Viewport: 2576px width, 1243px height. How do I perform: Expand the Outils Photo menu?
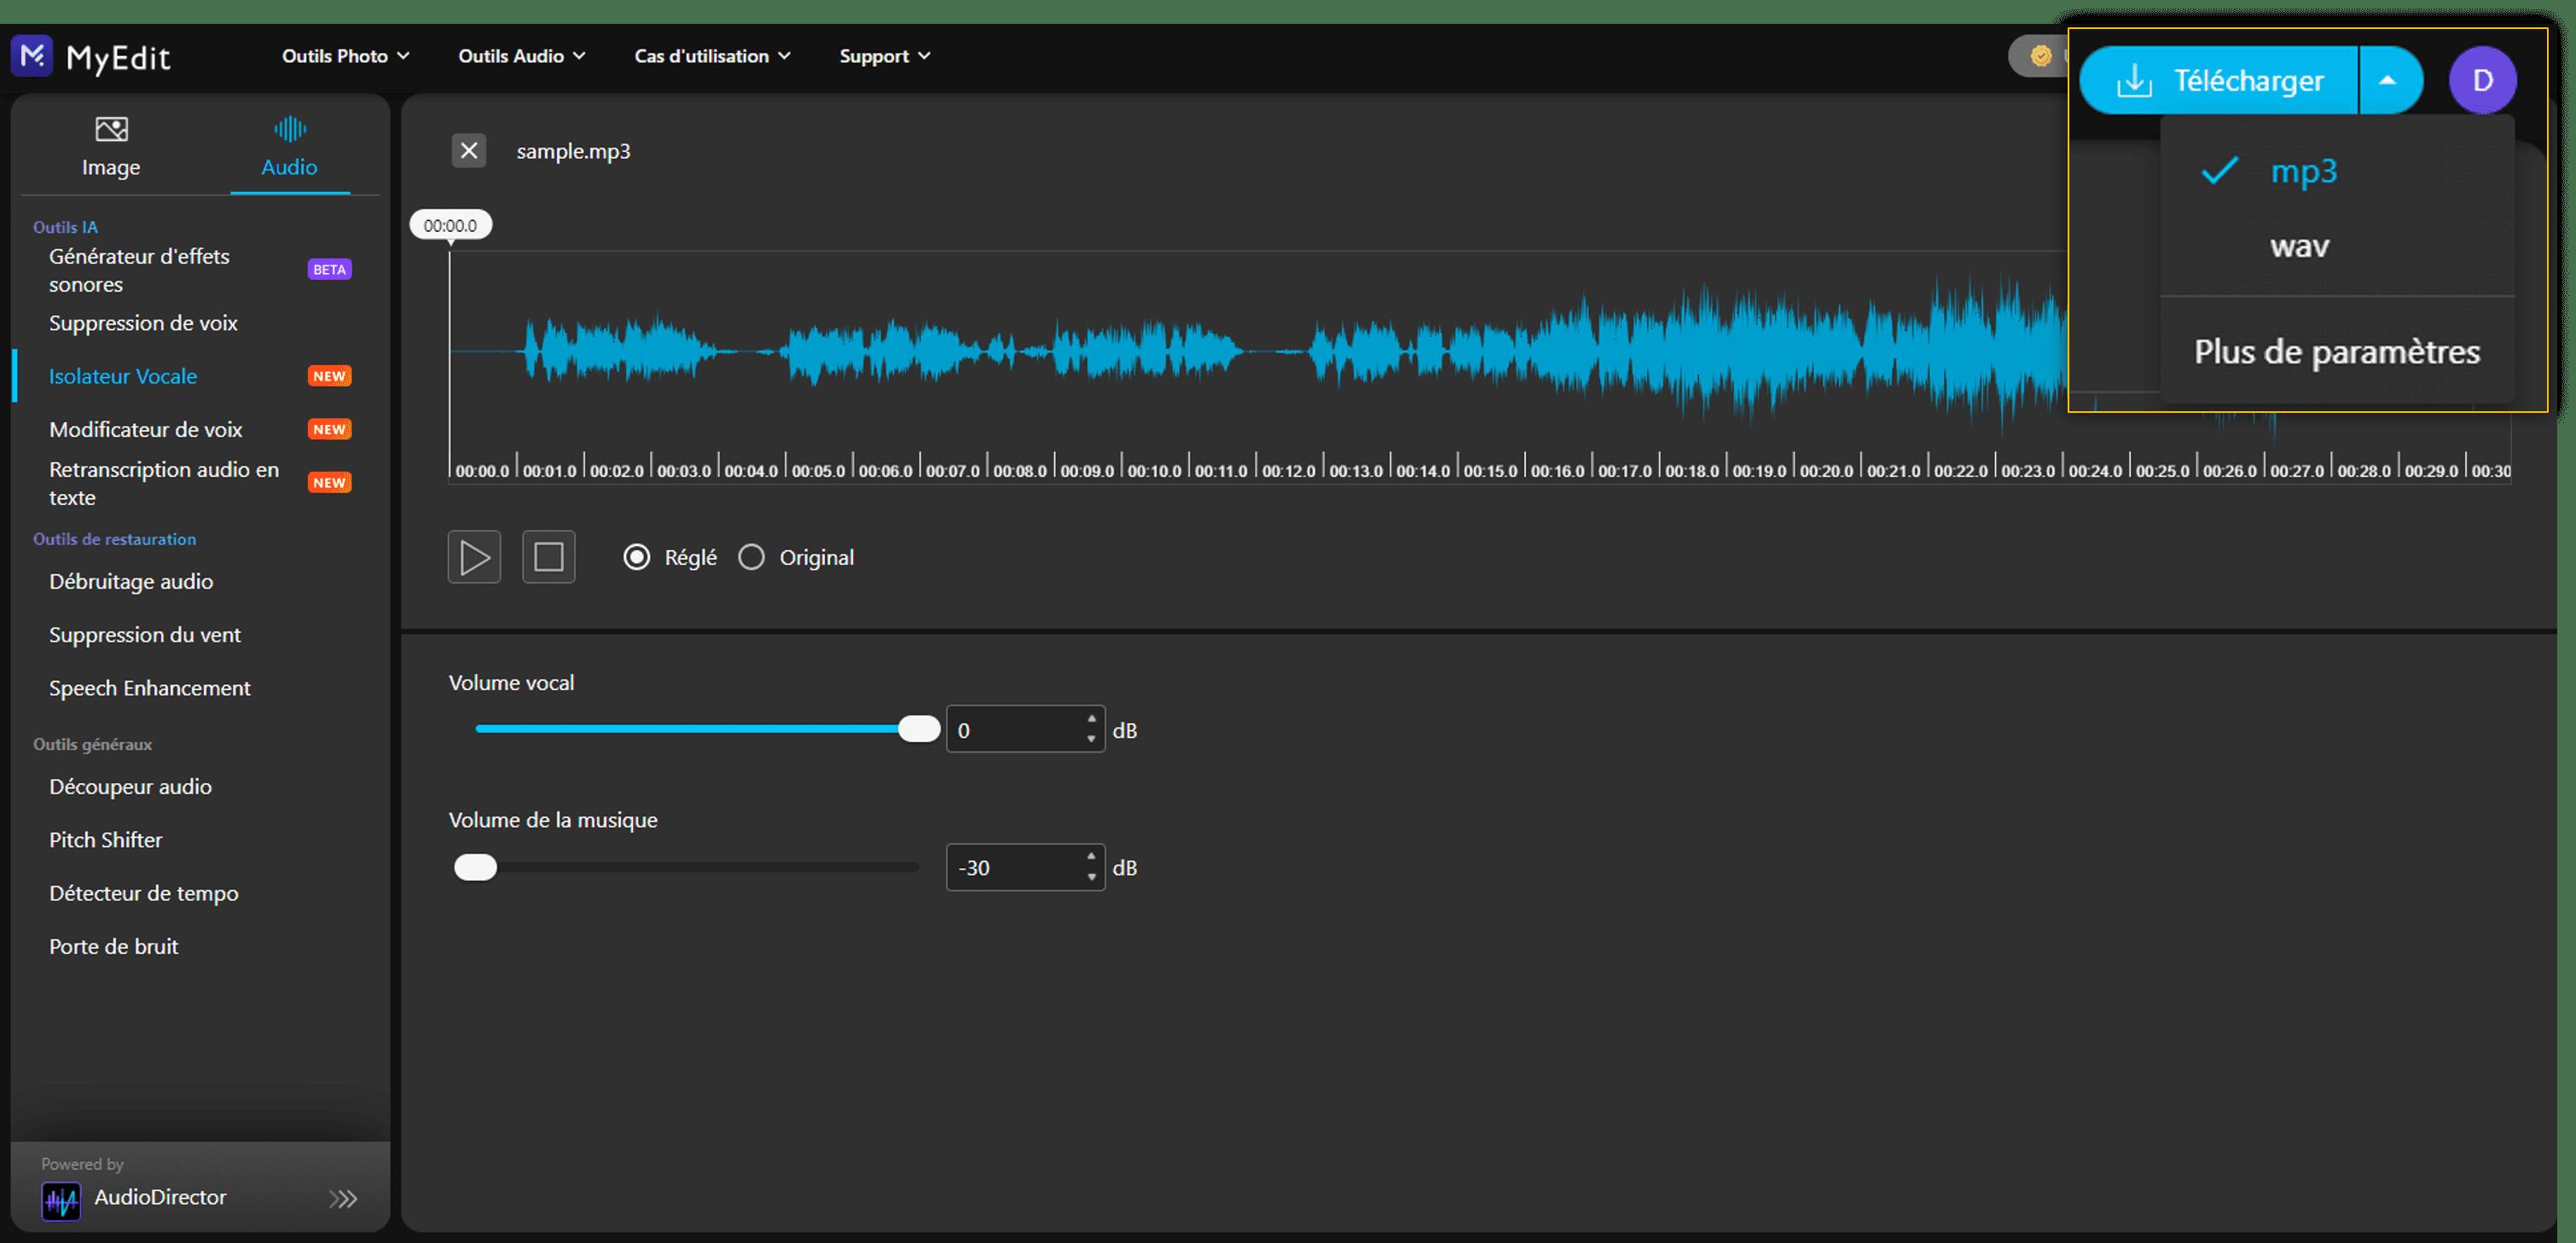click(345, 56)
